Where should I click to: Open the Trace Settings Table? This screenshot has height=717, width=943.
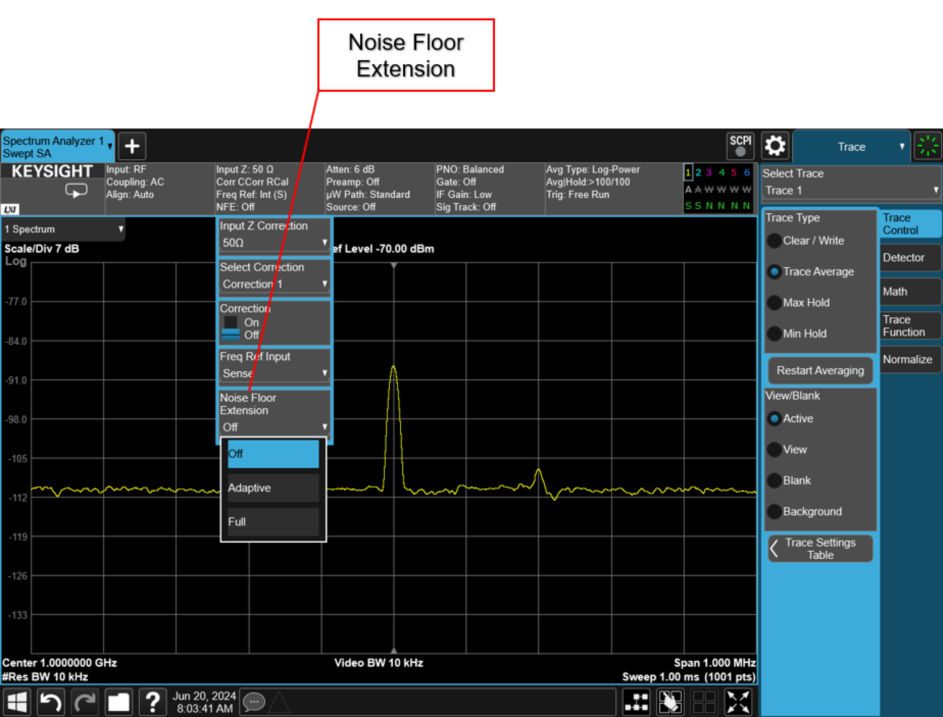pyautogui.click(x=820, y=548)
